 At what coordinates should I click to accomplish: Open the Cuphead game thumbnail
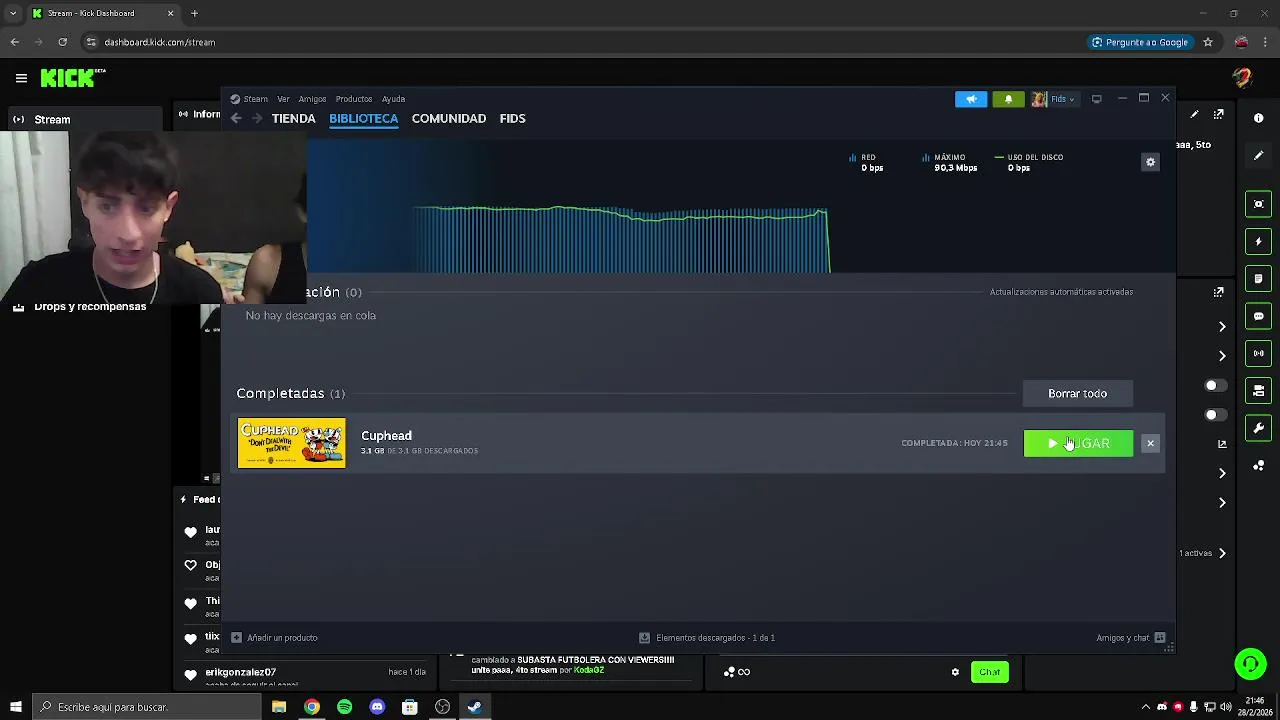pos(292,443)
